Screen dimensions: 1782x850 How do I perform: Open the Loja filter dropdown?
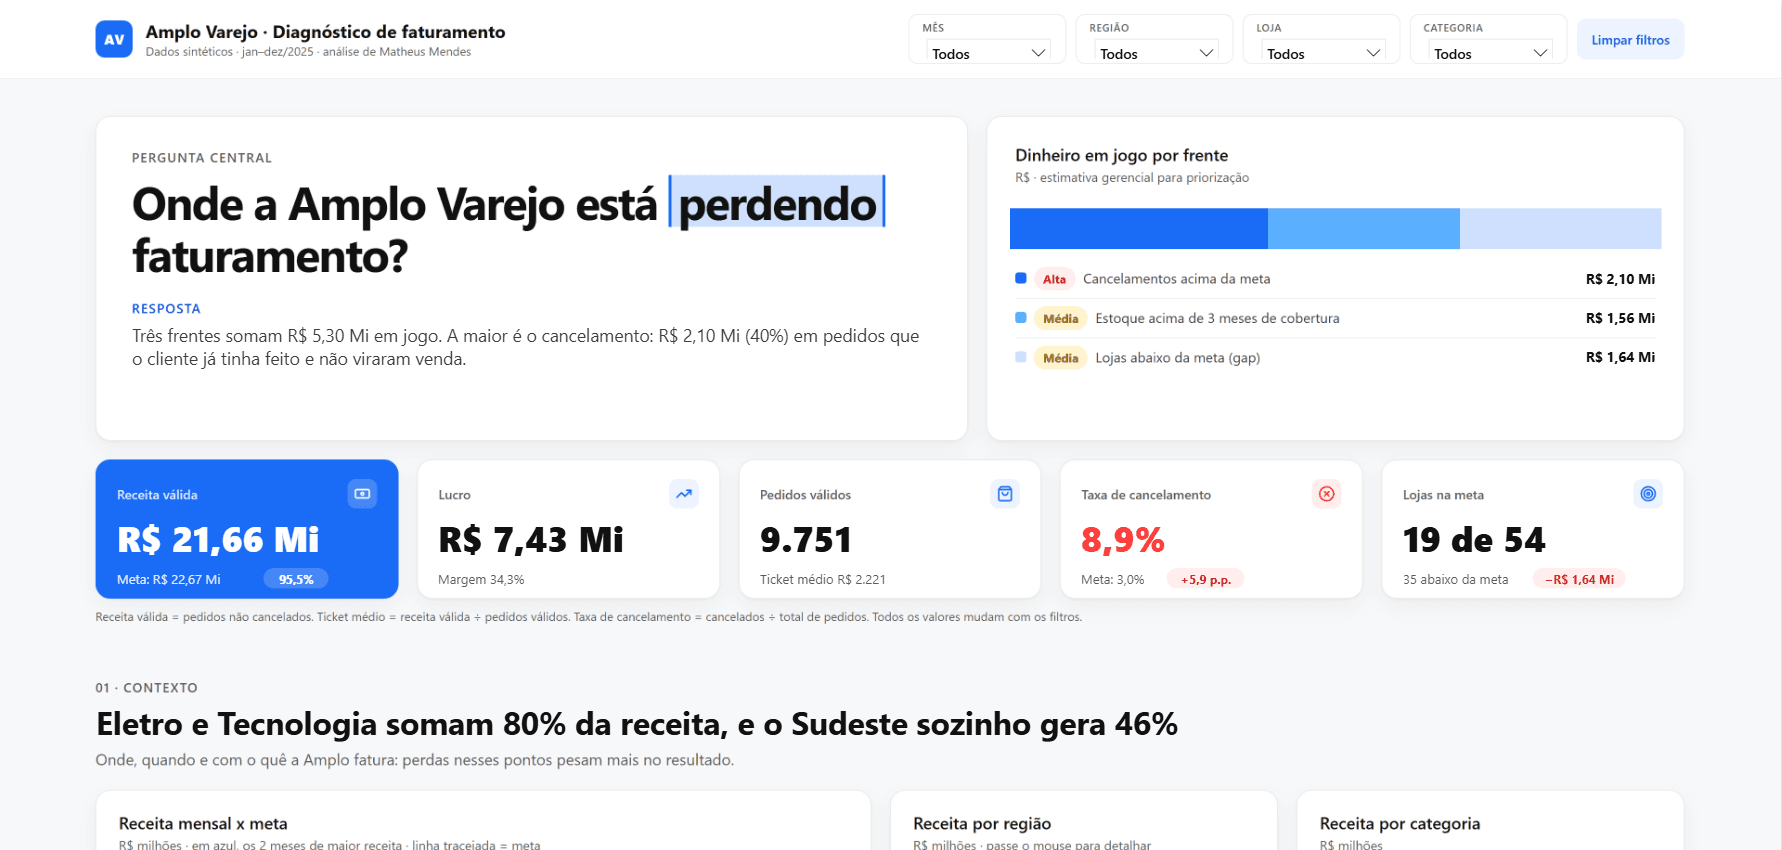(1322, 53)
